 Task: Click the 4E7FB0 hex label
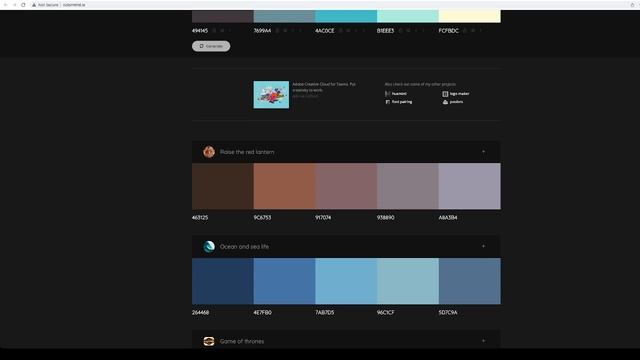[x=262, y=312]
